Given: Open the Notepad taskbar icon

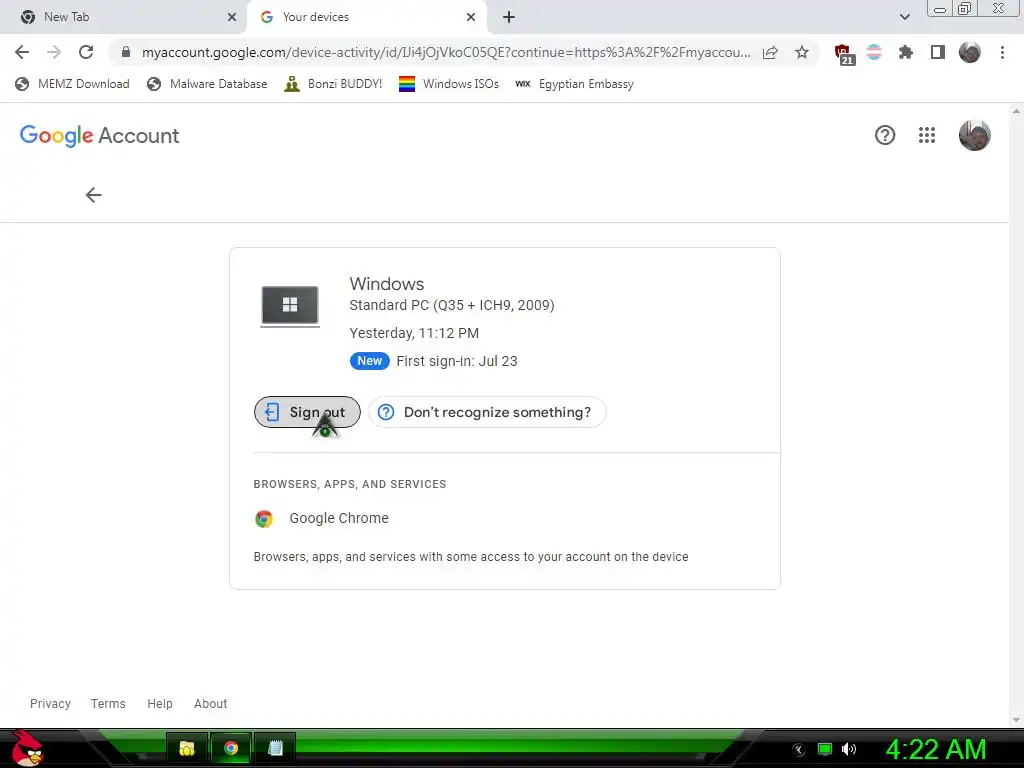Looking at the screenshot, I should pos(275,748).
